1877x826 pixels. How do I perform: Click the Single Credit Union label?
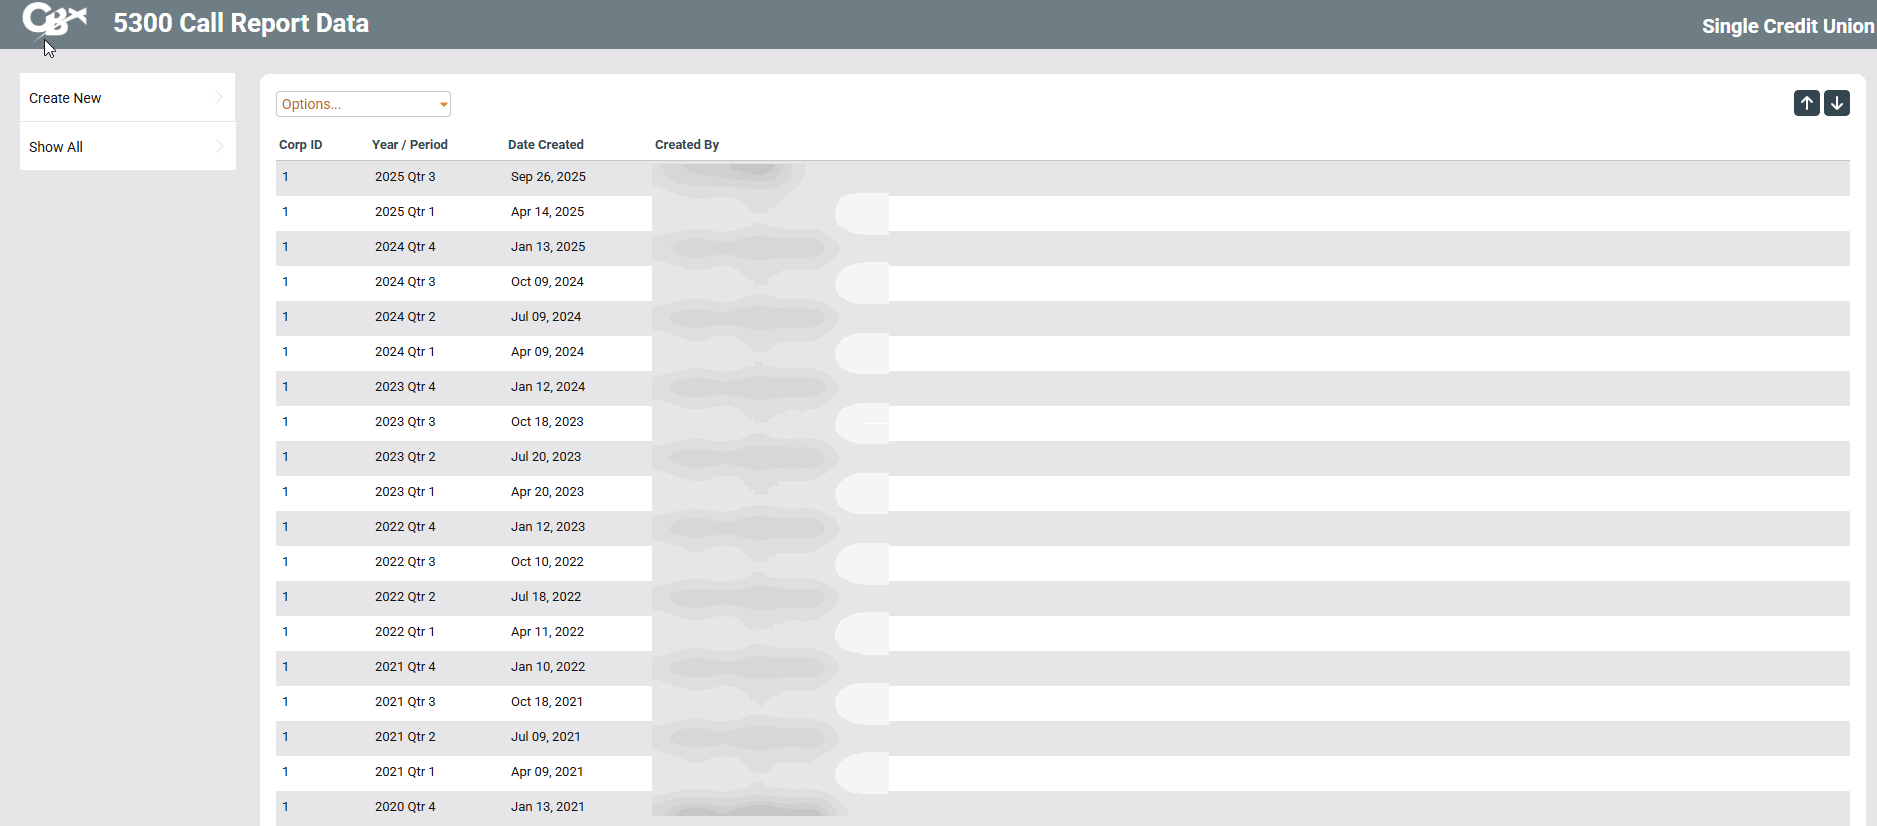point(1787,26)
